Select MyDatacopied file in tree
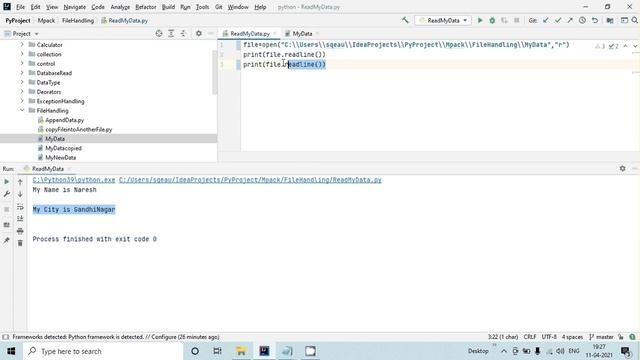 pyautogui.click(x=63, y=148)
